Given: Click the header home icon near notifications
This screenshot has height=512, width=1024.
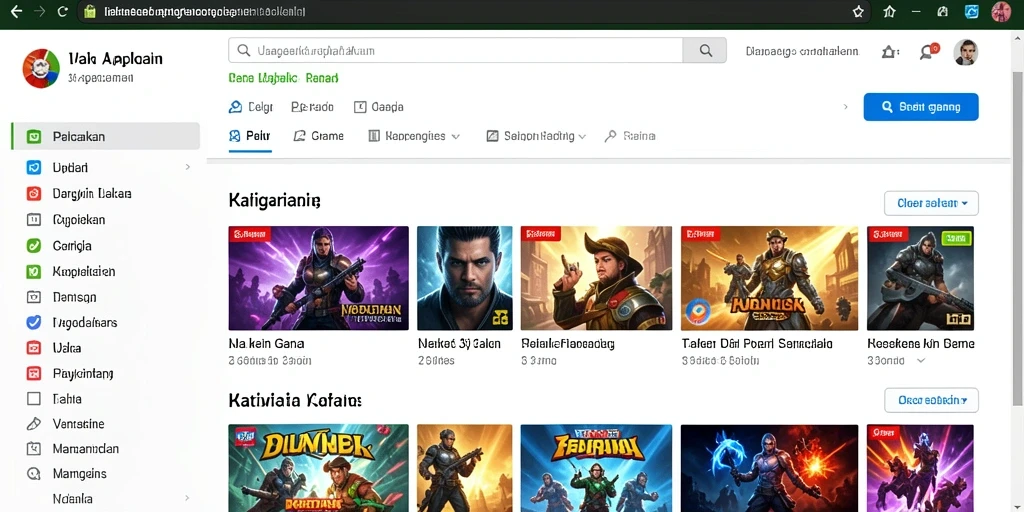Looking at the screenshot, I should (x=889, y=52).
